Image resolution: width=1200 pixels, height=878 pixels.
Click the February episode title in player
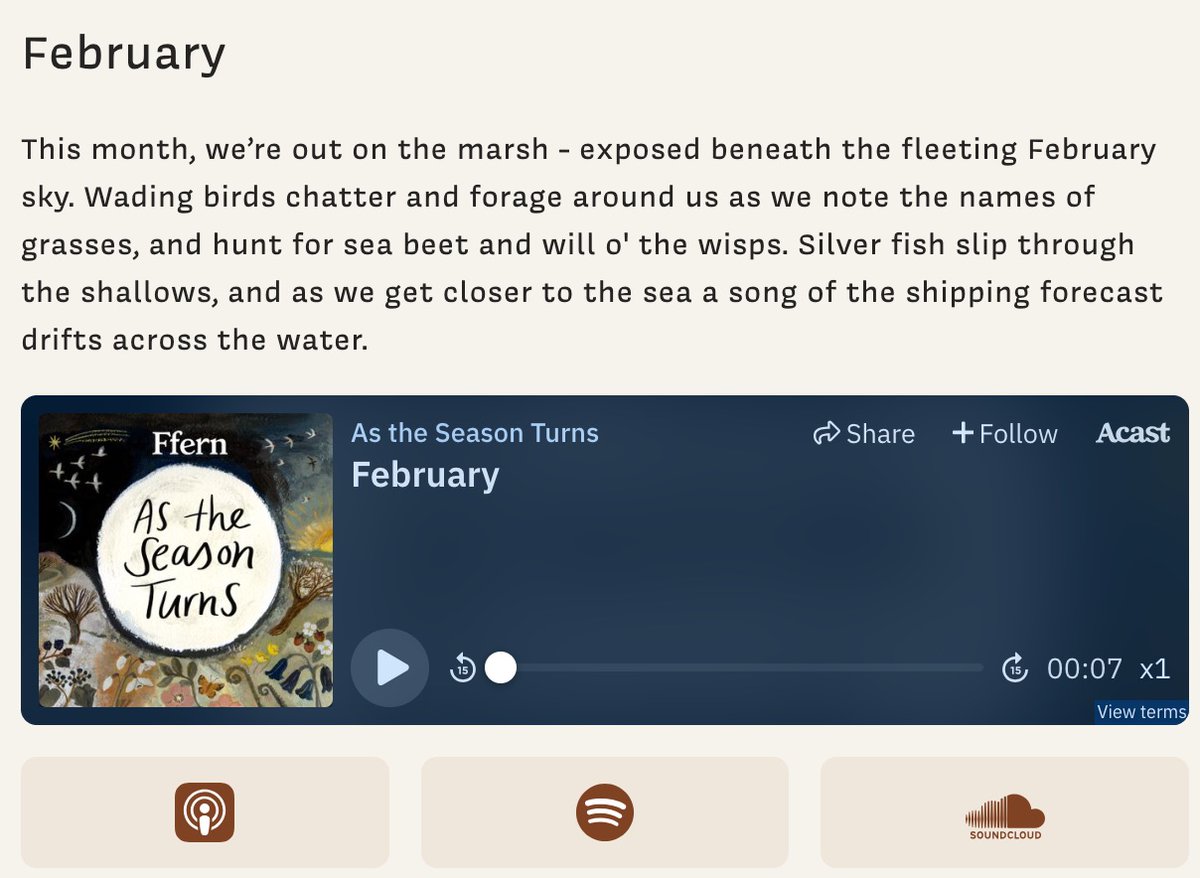[425, 475]
